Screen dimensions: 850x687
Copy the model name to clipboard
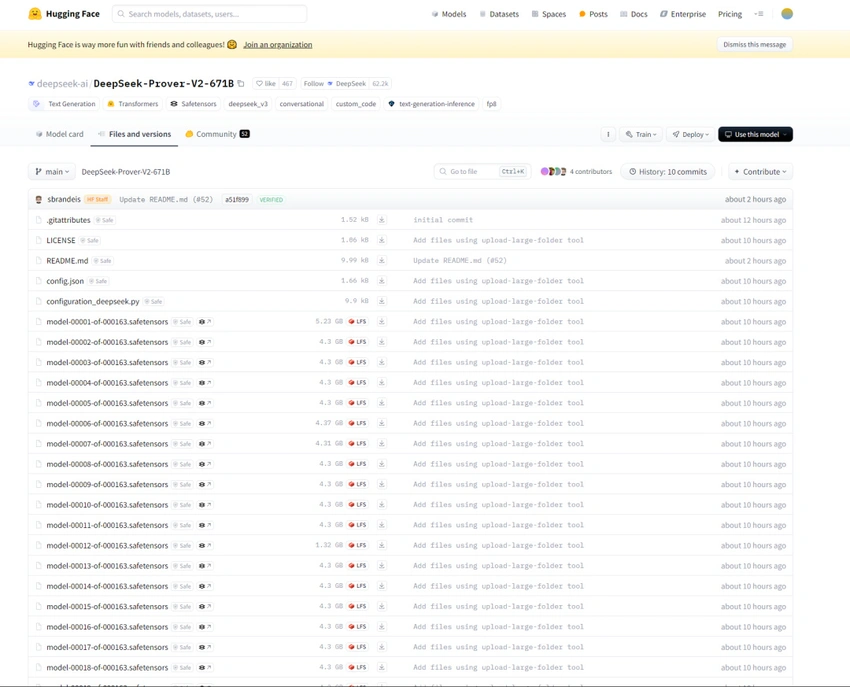point(239,83)
